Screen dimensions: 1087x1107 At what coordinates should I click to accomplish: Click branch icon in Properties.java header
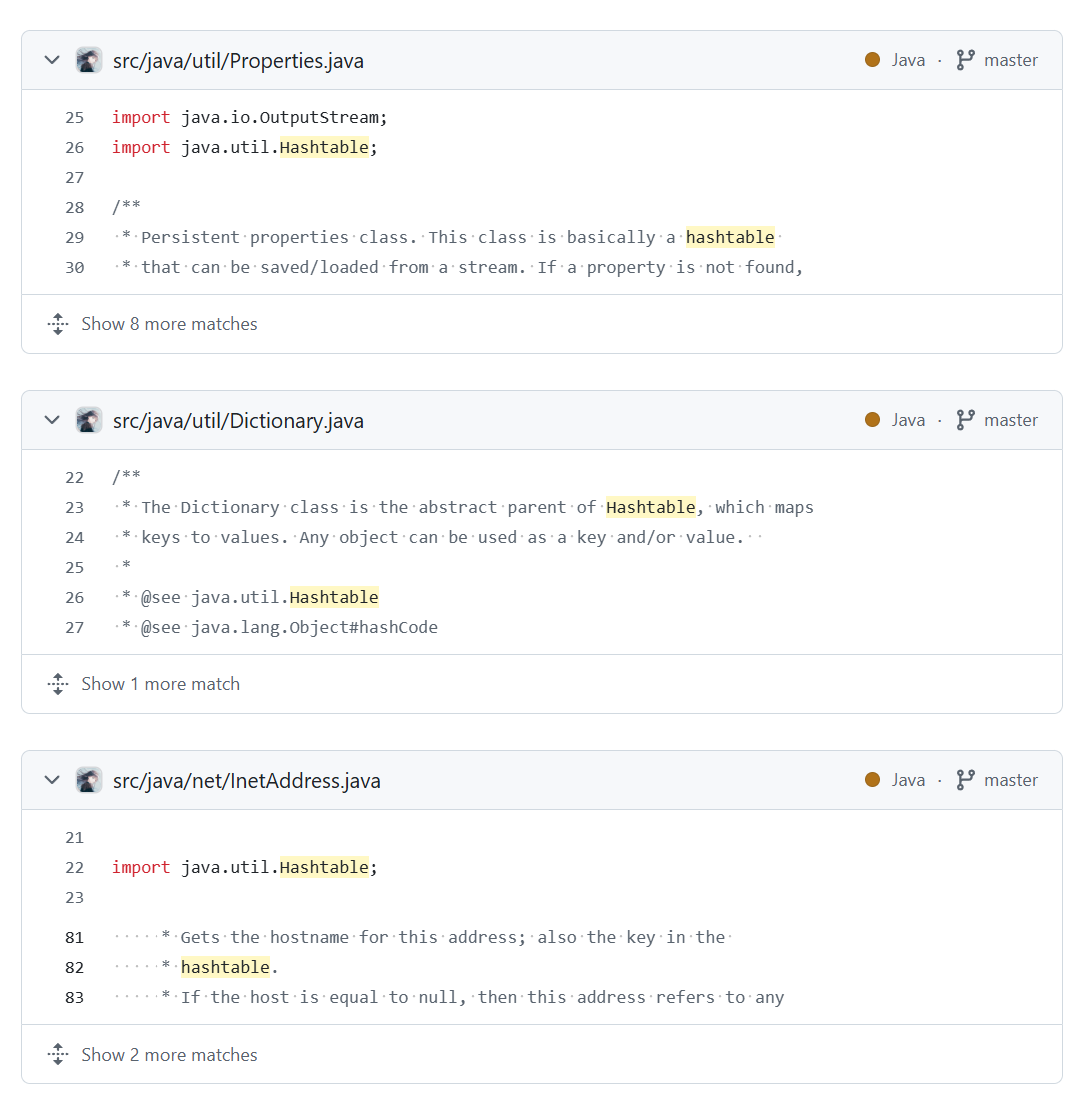965,60
